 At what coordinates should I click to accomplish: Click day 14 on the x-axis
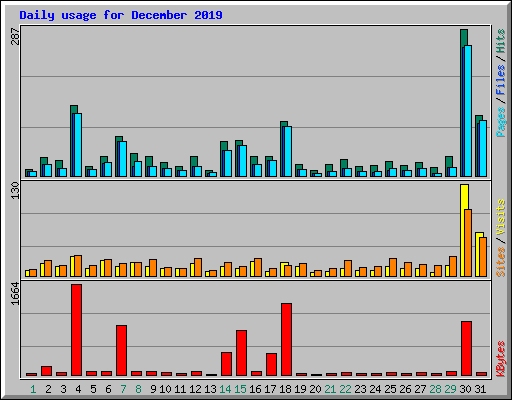[225, 389]
